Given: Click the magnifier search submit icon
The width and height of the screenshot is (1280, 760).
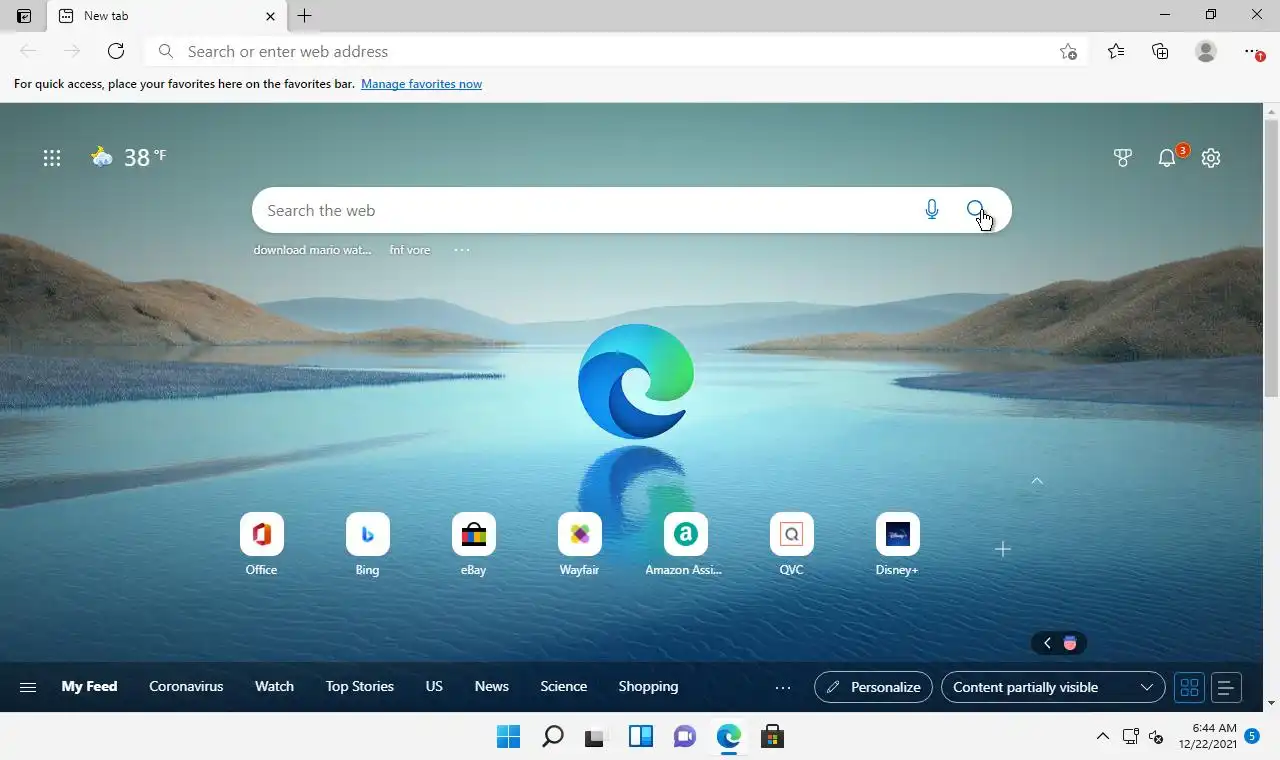Looking at the screenshot, I should 976,209.
